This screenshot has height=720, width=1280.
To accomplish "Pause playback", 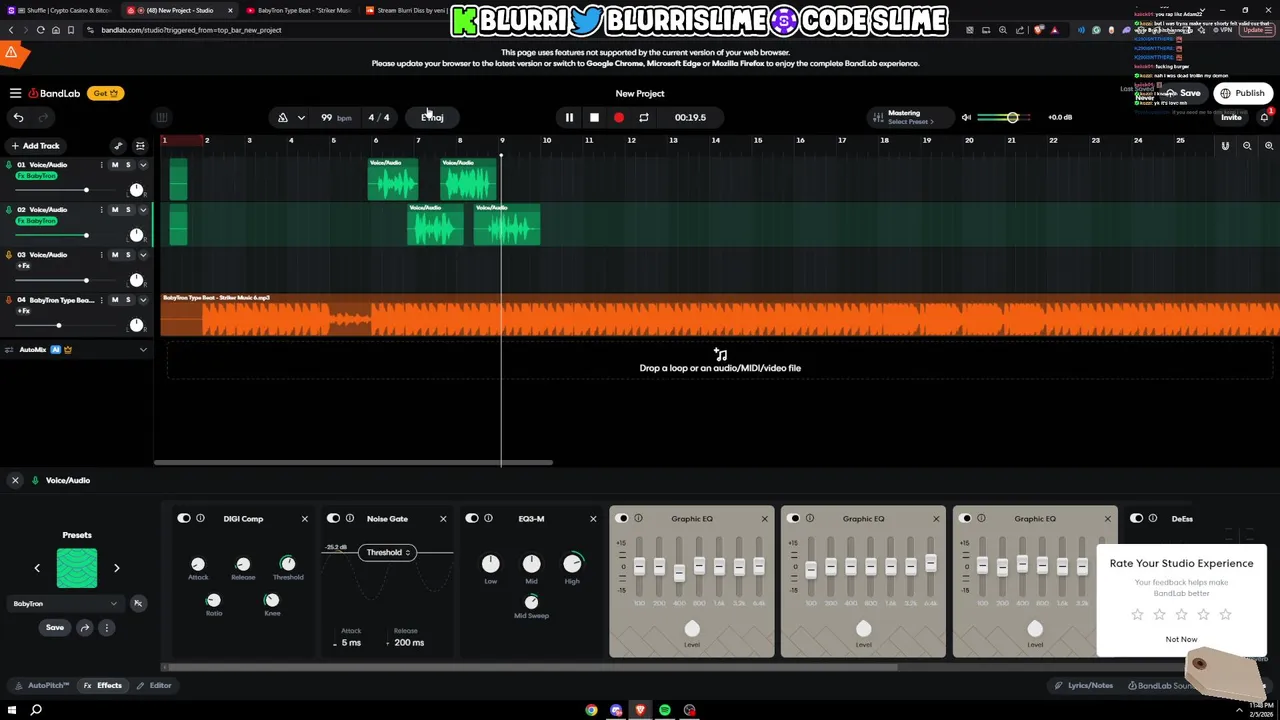I will click(x=569, y=117).
